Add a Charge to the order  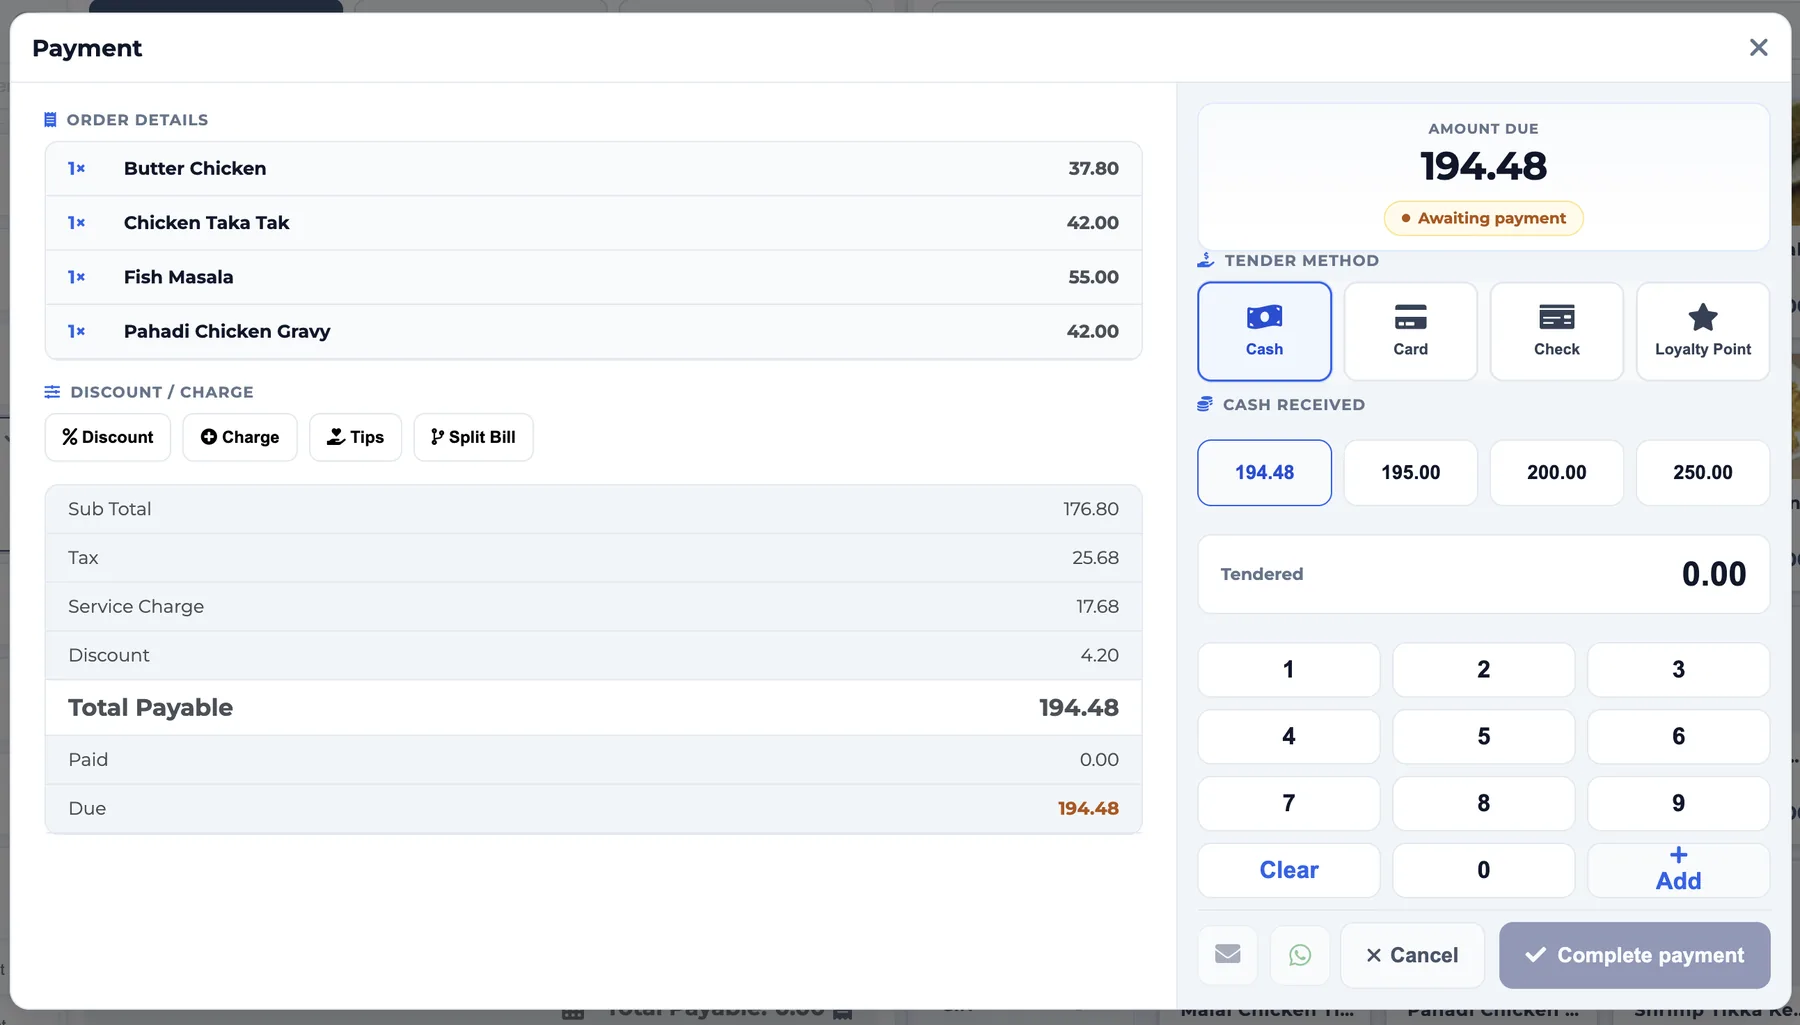click(240, 437)
